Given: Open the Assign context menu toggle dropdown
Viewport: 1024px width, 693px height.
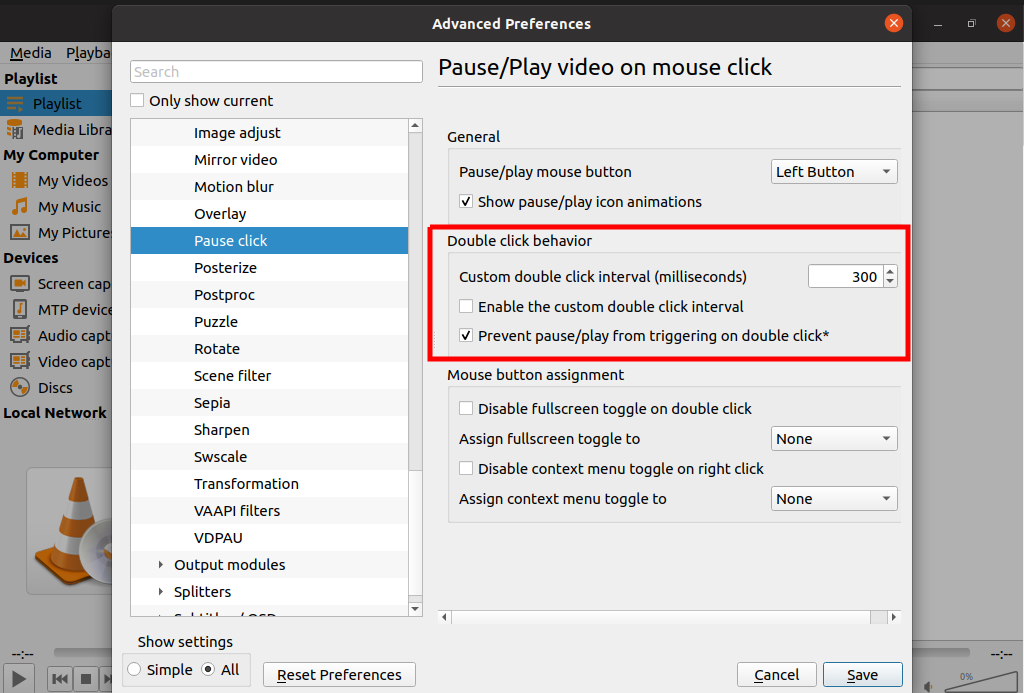Looking at the screenshot, I should (833, 498).
